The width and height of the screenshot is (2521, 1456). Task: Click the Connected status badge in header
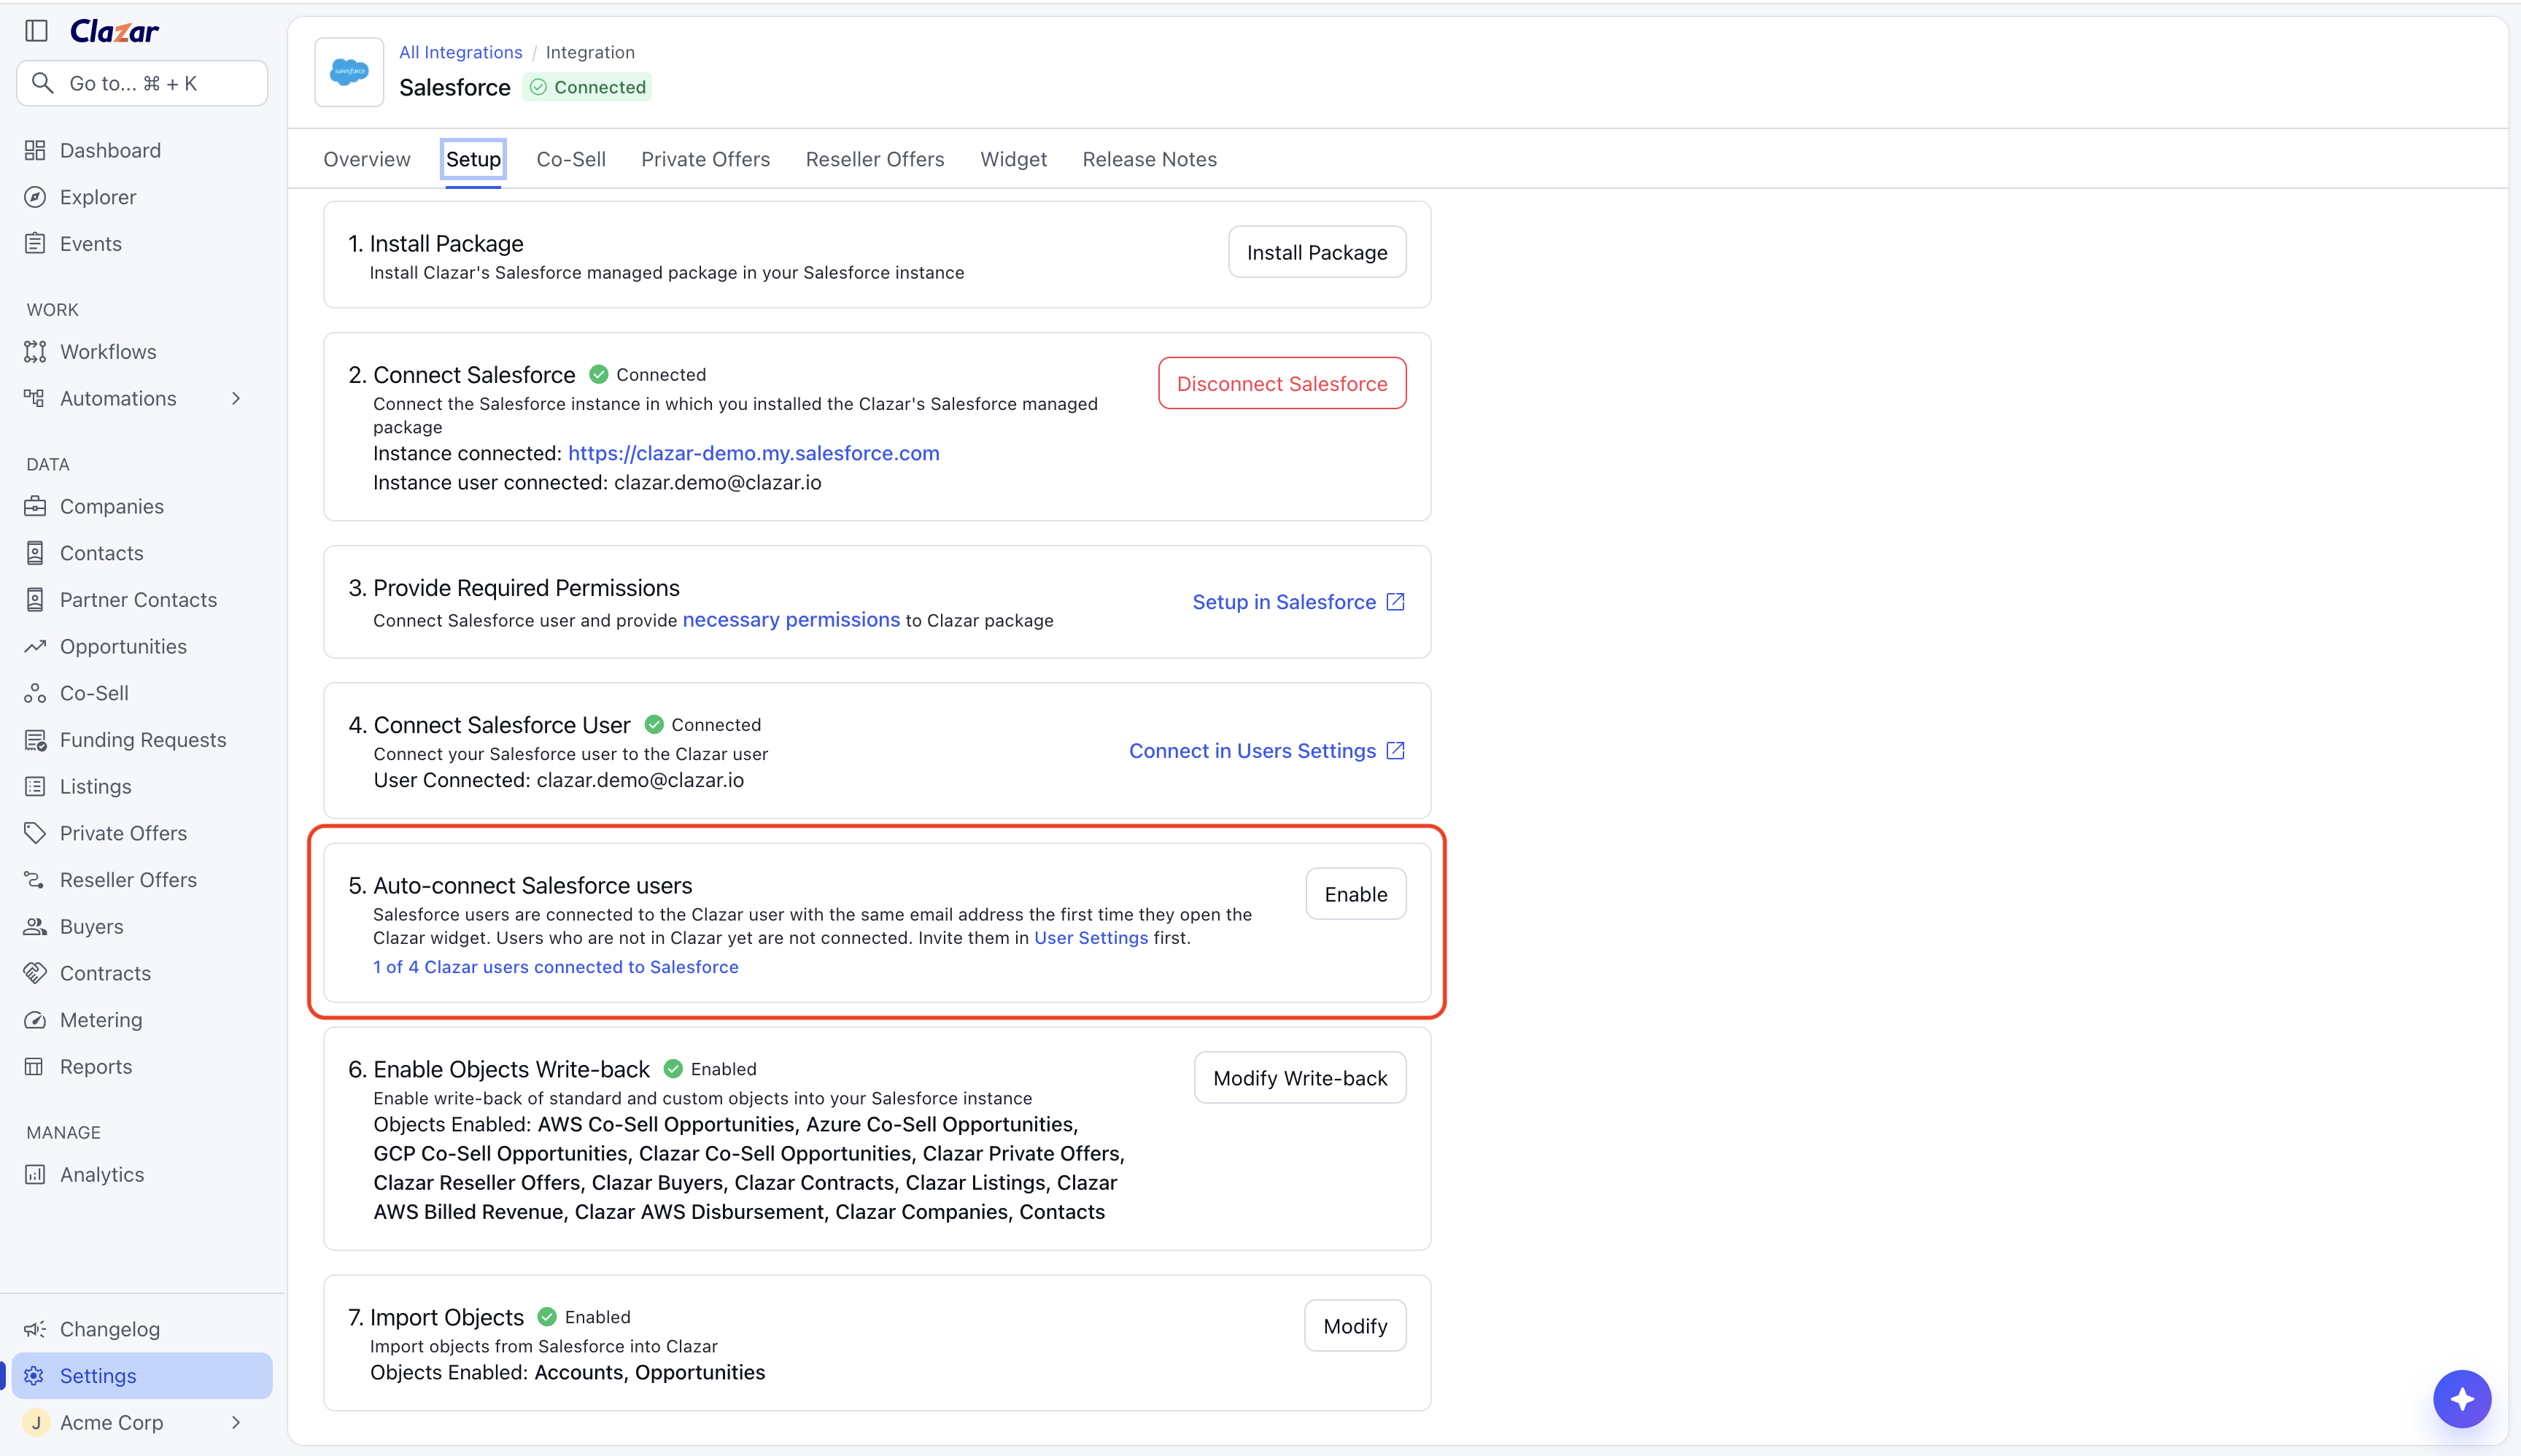tap(587, 87)
